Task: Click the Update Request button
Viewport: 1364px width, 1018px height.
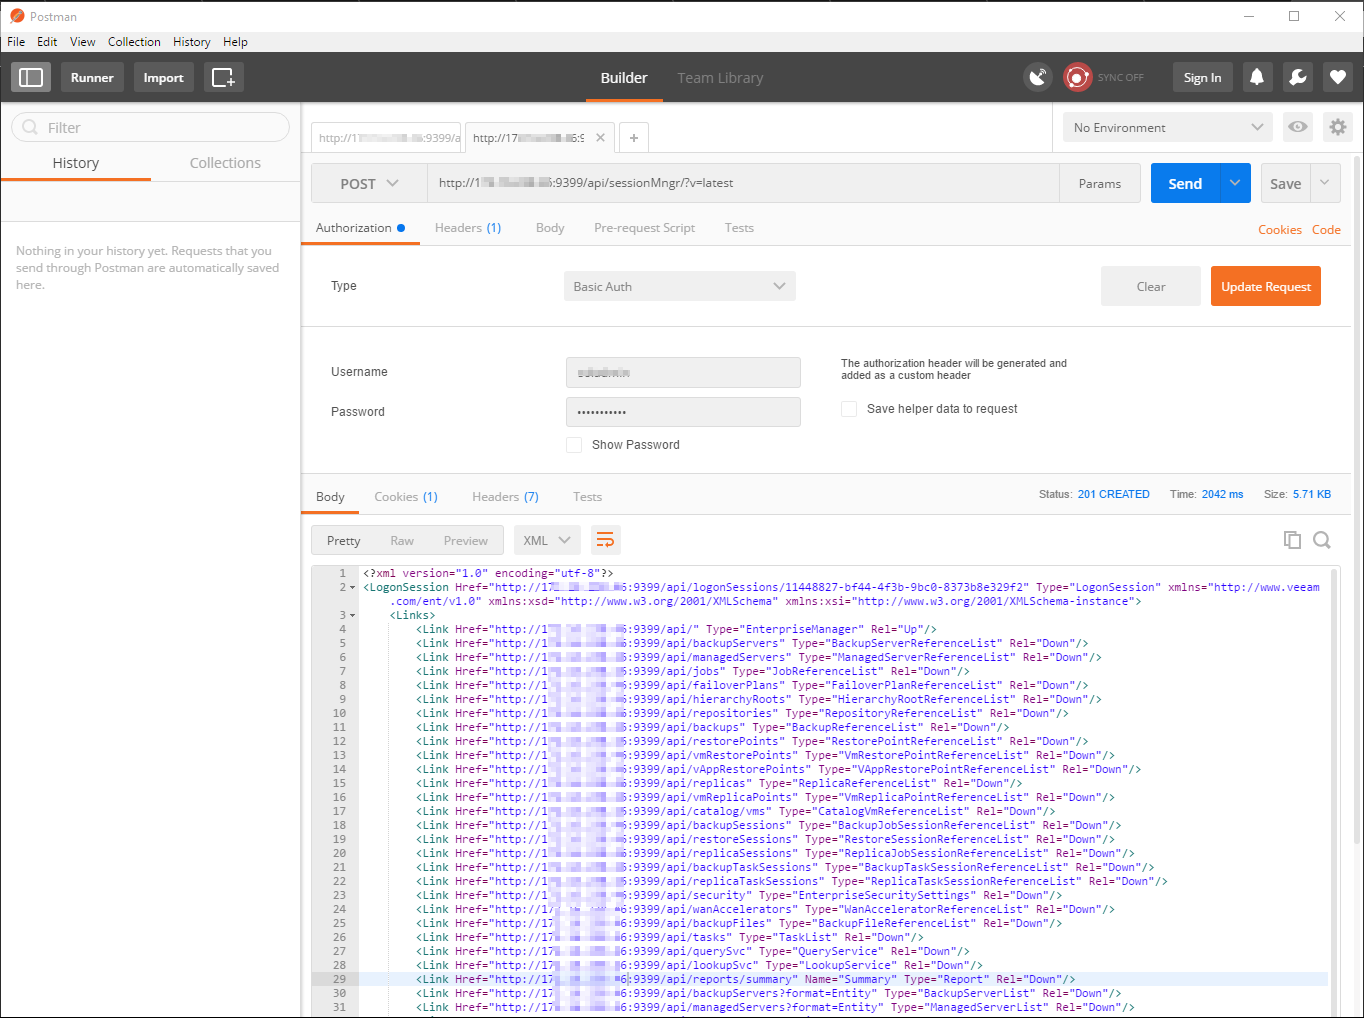Action: pos(1266,286)
